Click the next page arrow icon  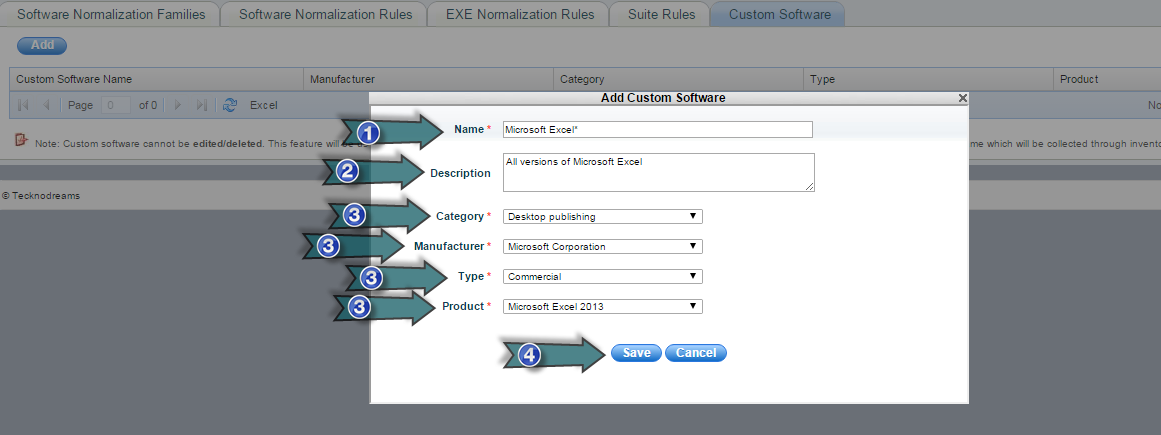point(178,105)
